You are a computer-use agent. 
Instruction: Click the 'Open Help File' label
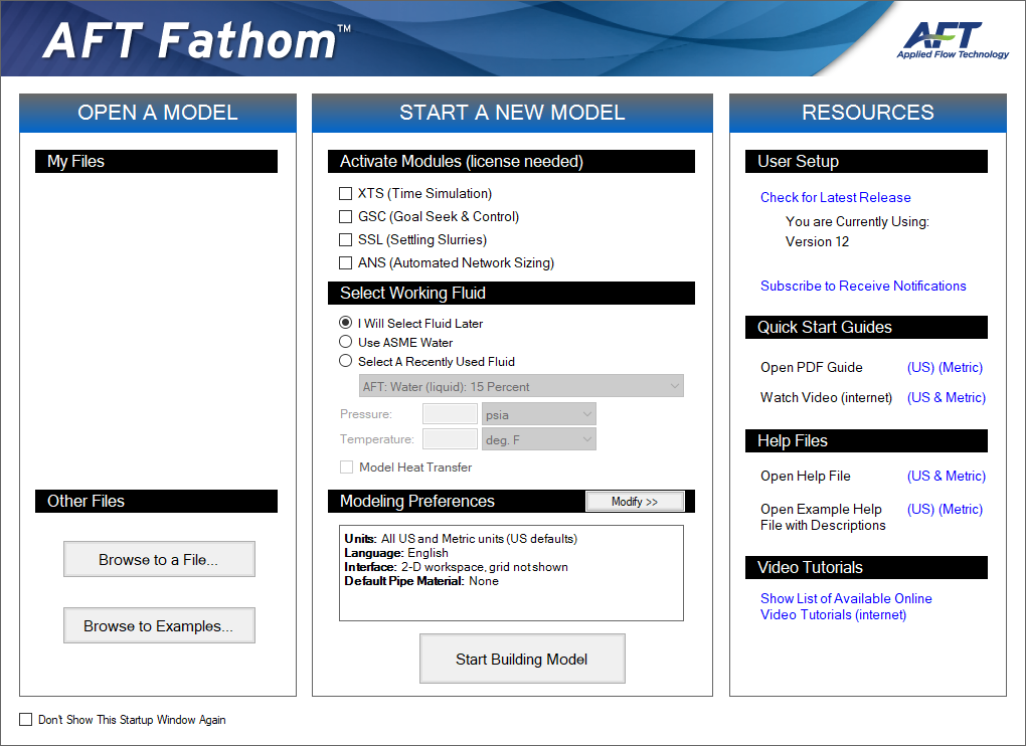[805, 476]
